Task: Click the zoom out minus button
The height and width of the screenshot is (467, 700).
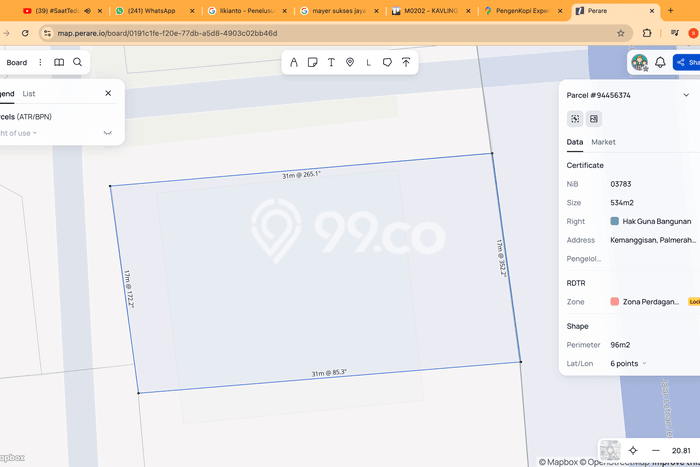Action: click(655, 450)
